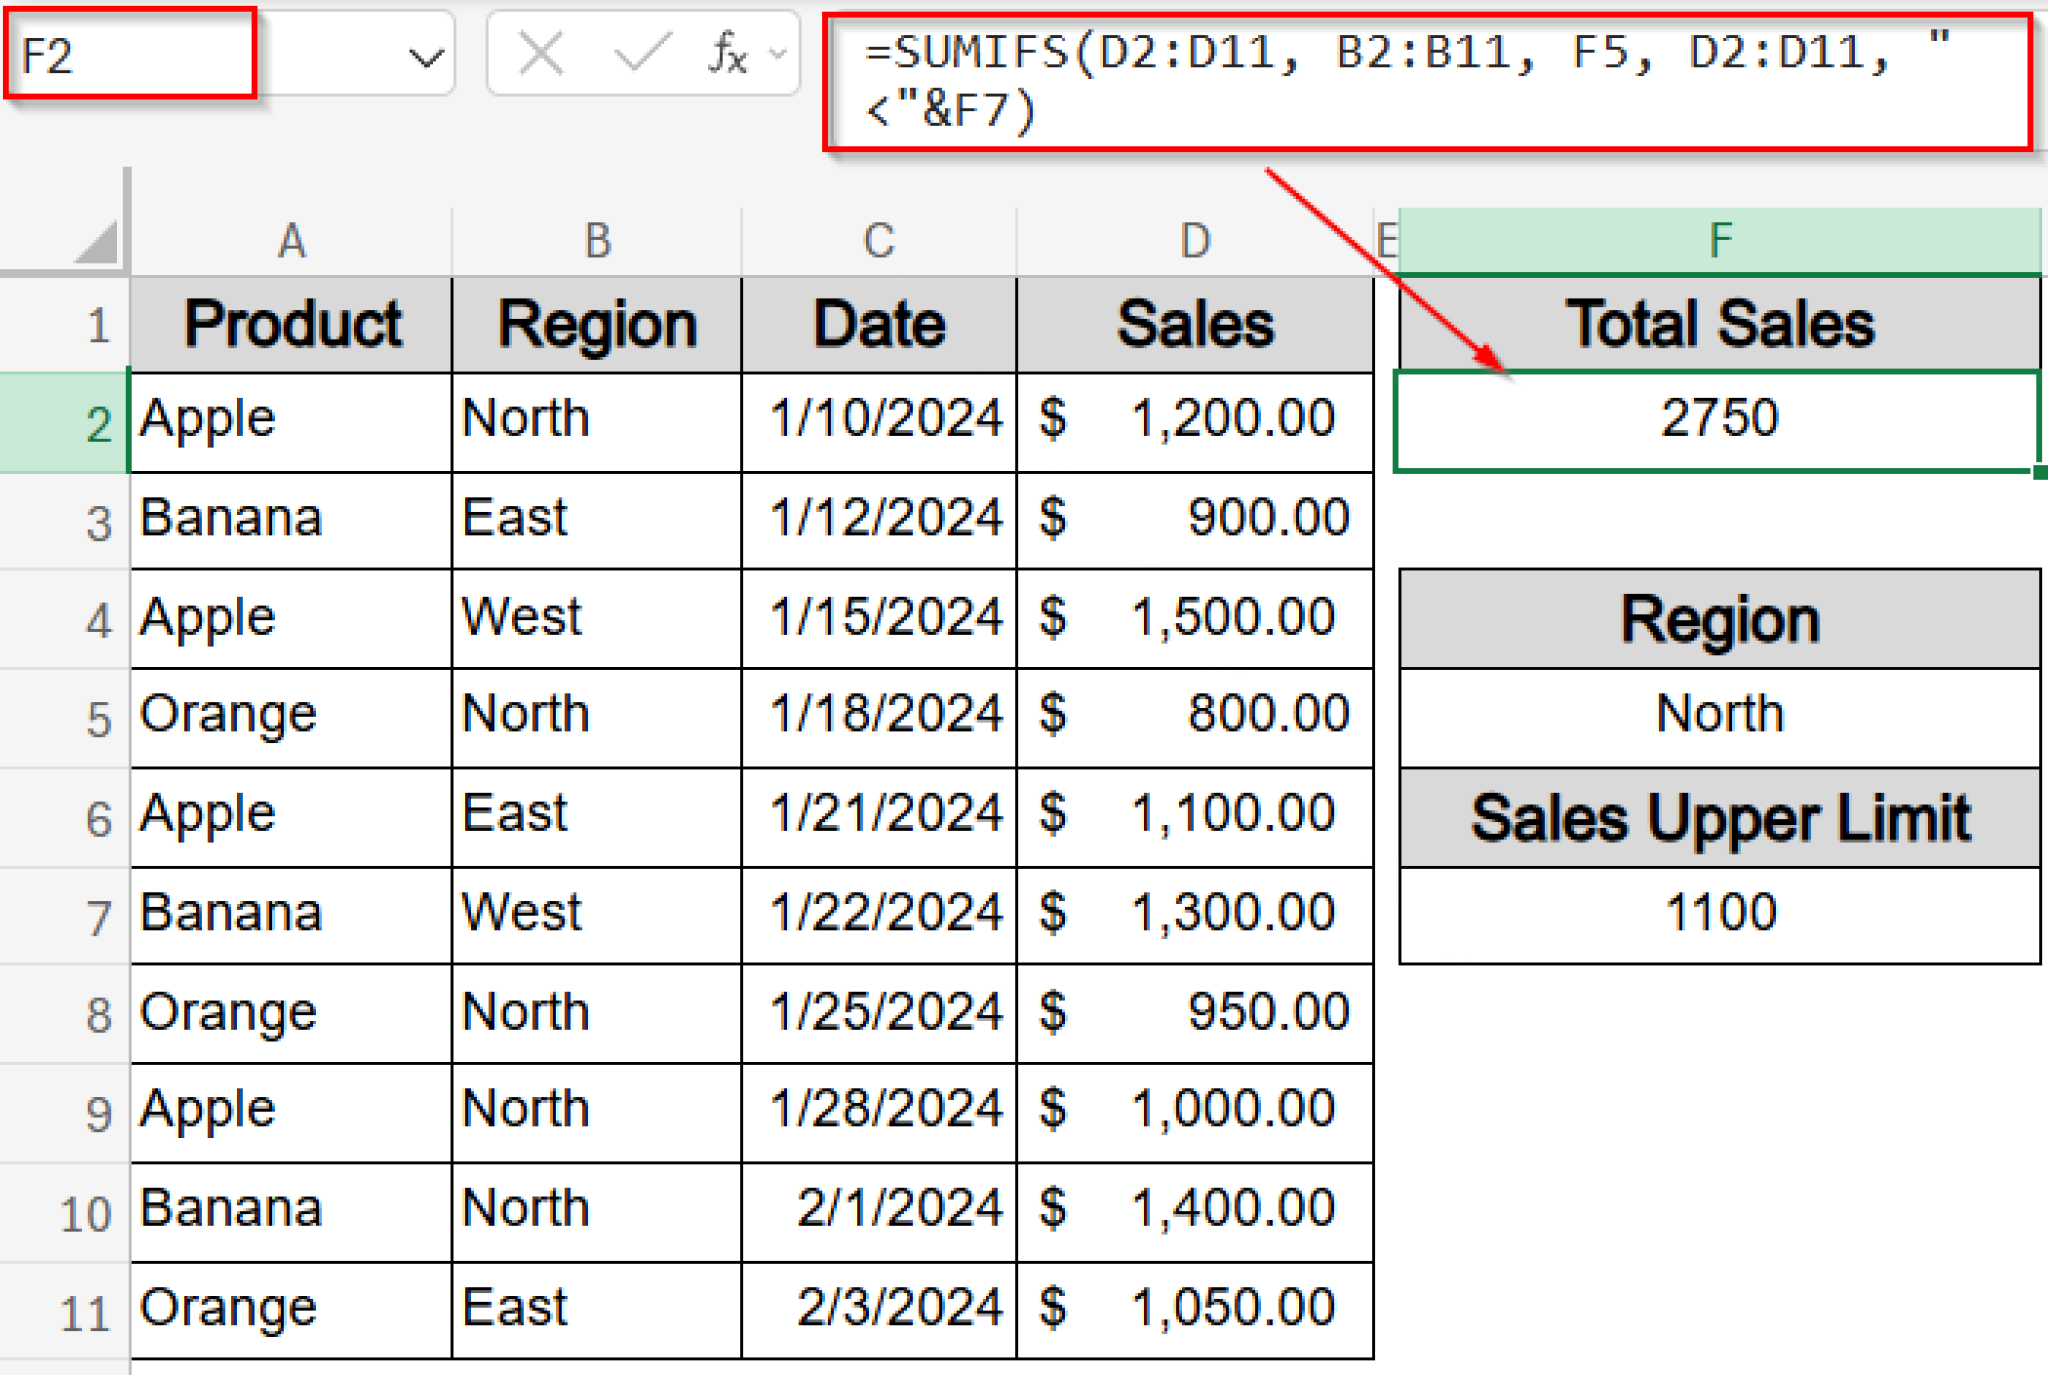Open the chevron next to the fx symbol

pyautogui.click(x=775, y=57)
